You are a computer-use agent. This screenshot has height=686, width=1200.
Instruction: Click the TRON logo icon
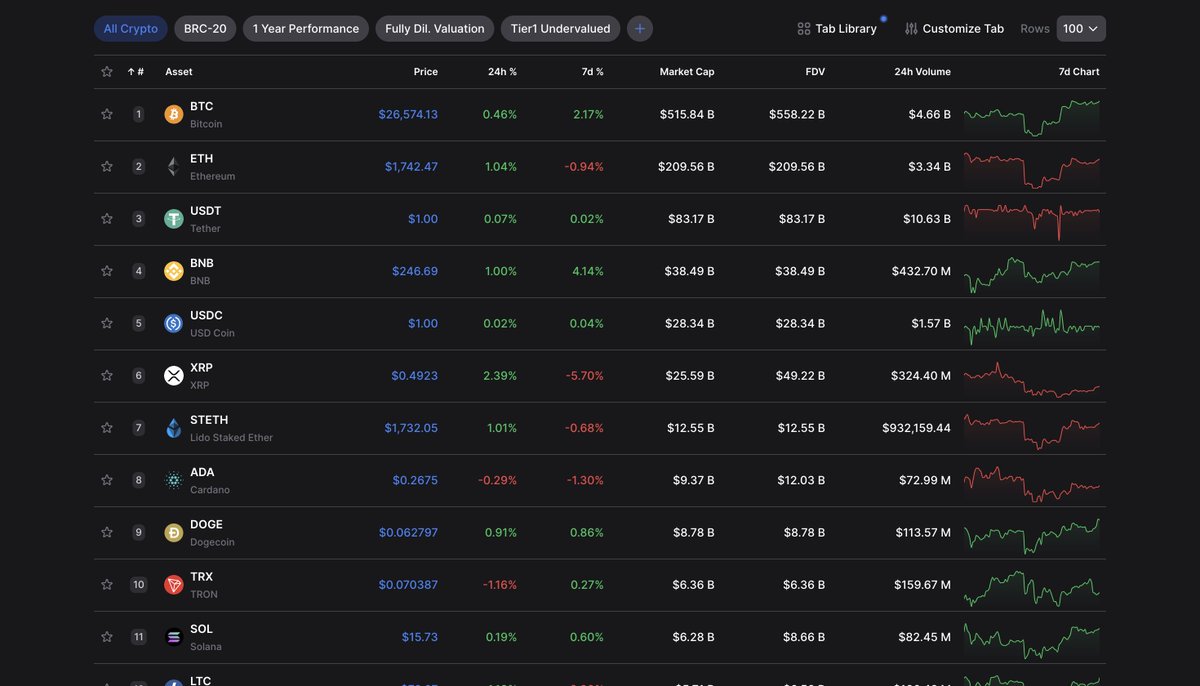[x=174, y=585]
